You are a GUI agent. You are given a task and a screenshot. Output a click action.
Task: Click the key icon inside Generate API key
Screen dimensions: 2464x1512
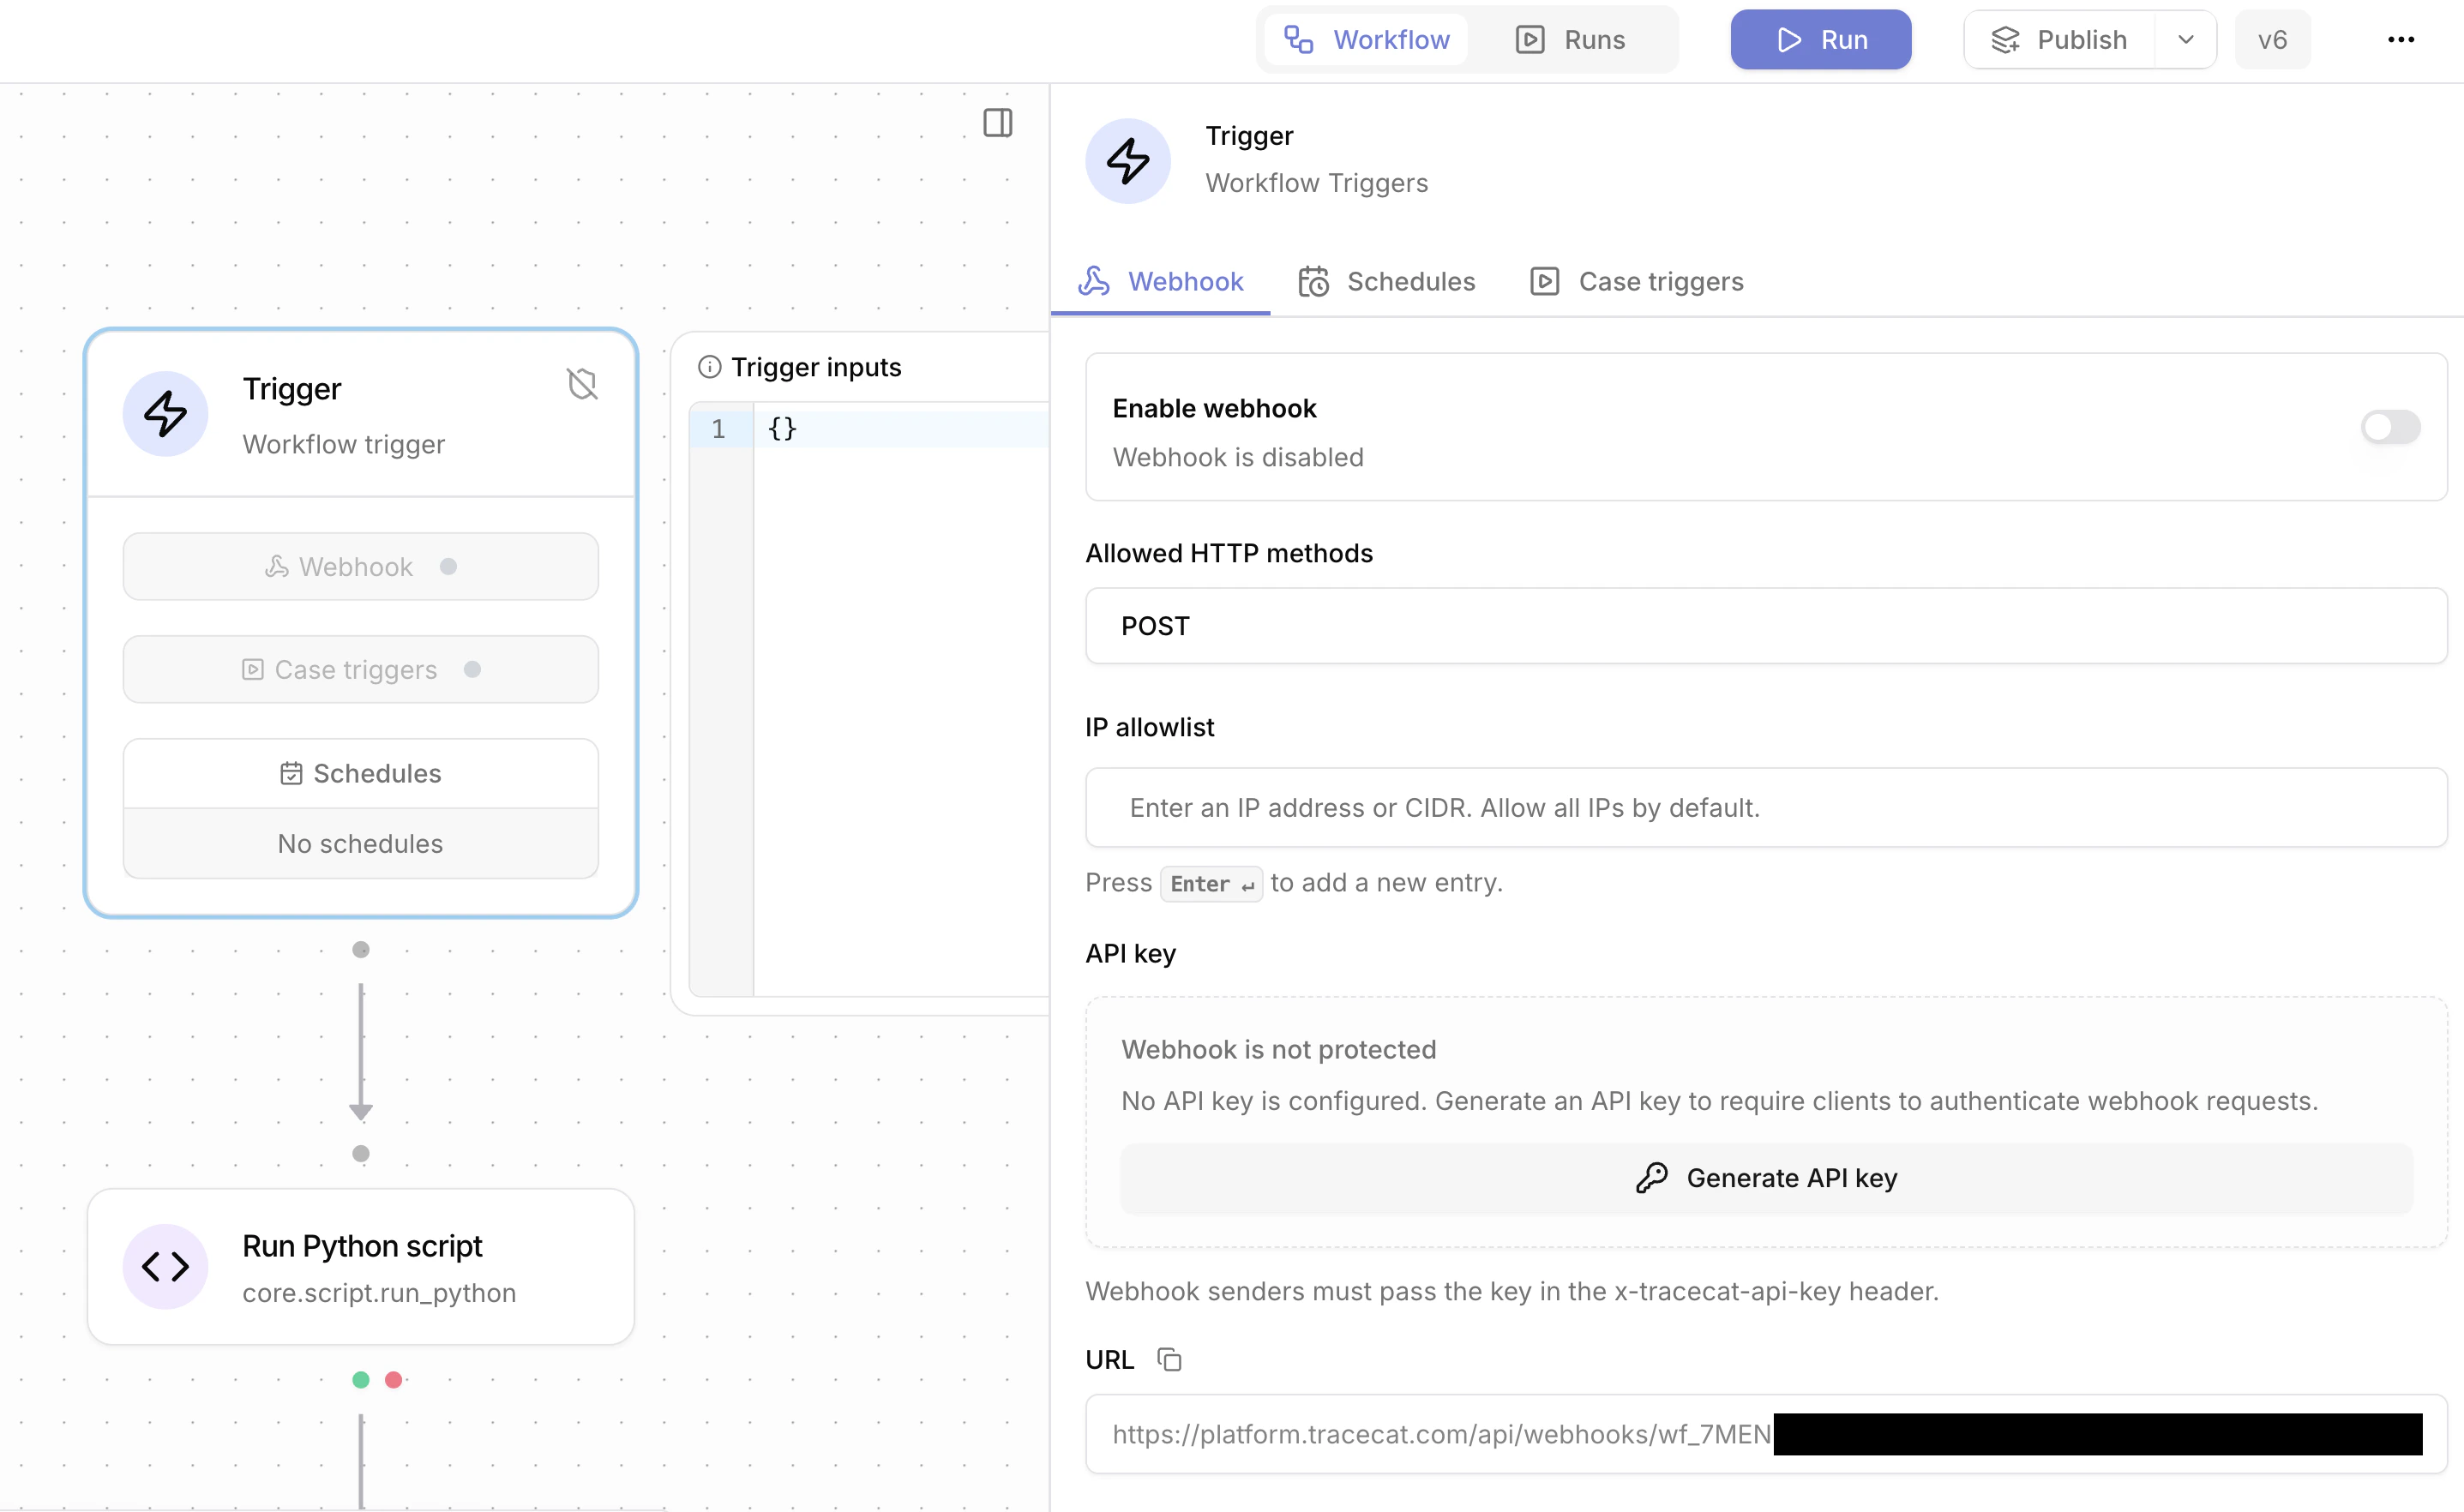[x=1654, y=1177]
